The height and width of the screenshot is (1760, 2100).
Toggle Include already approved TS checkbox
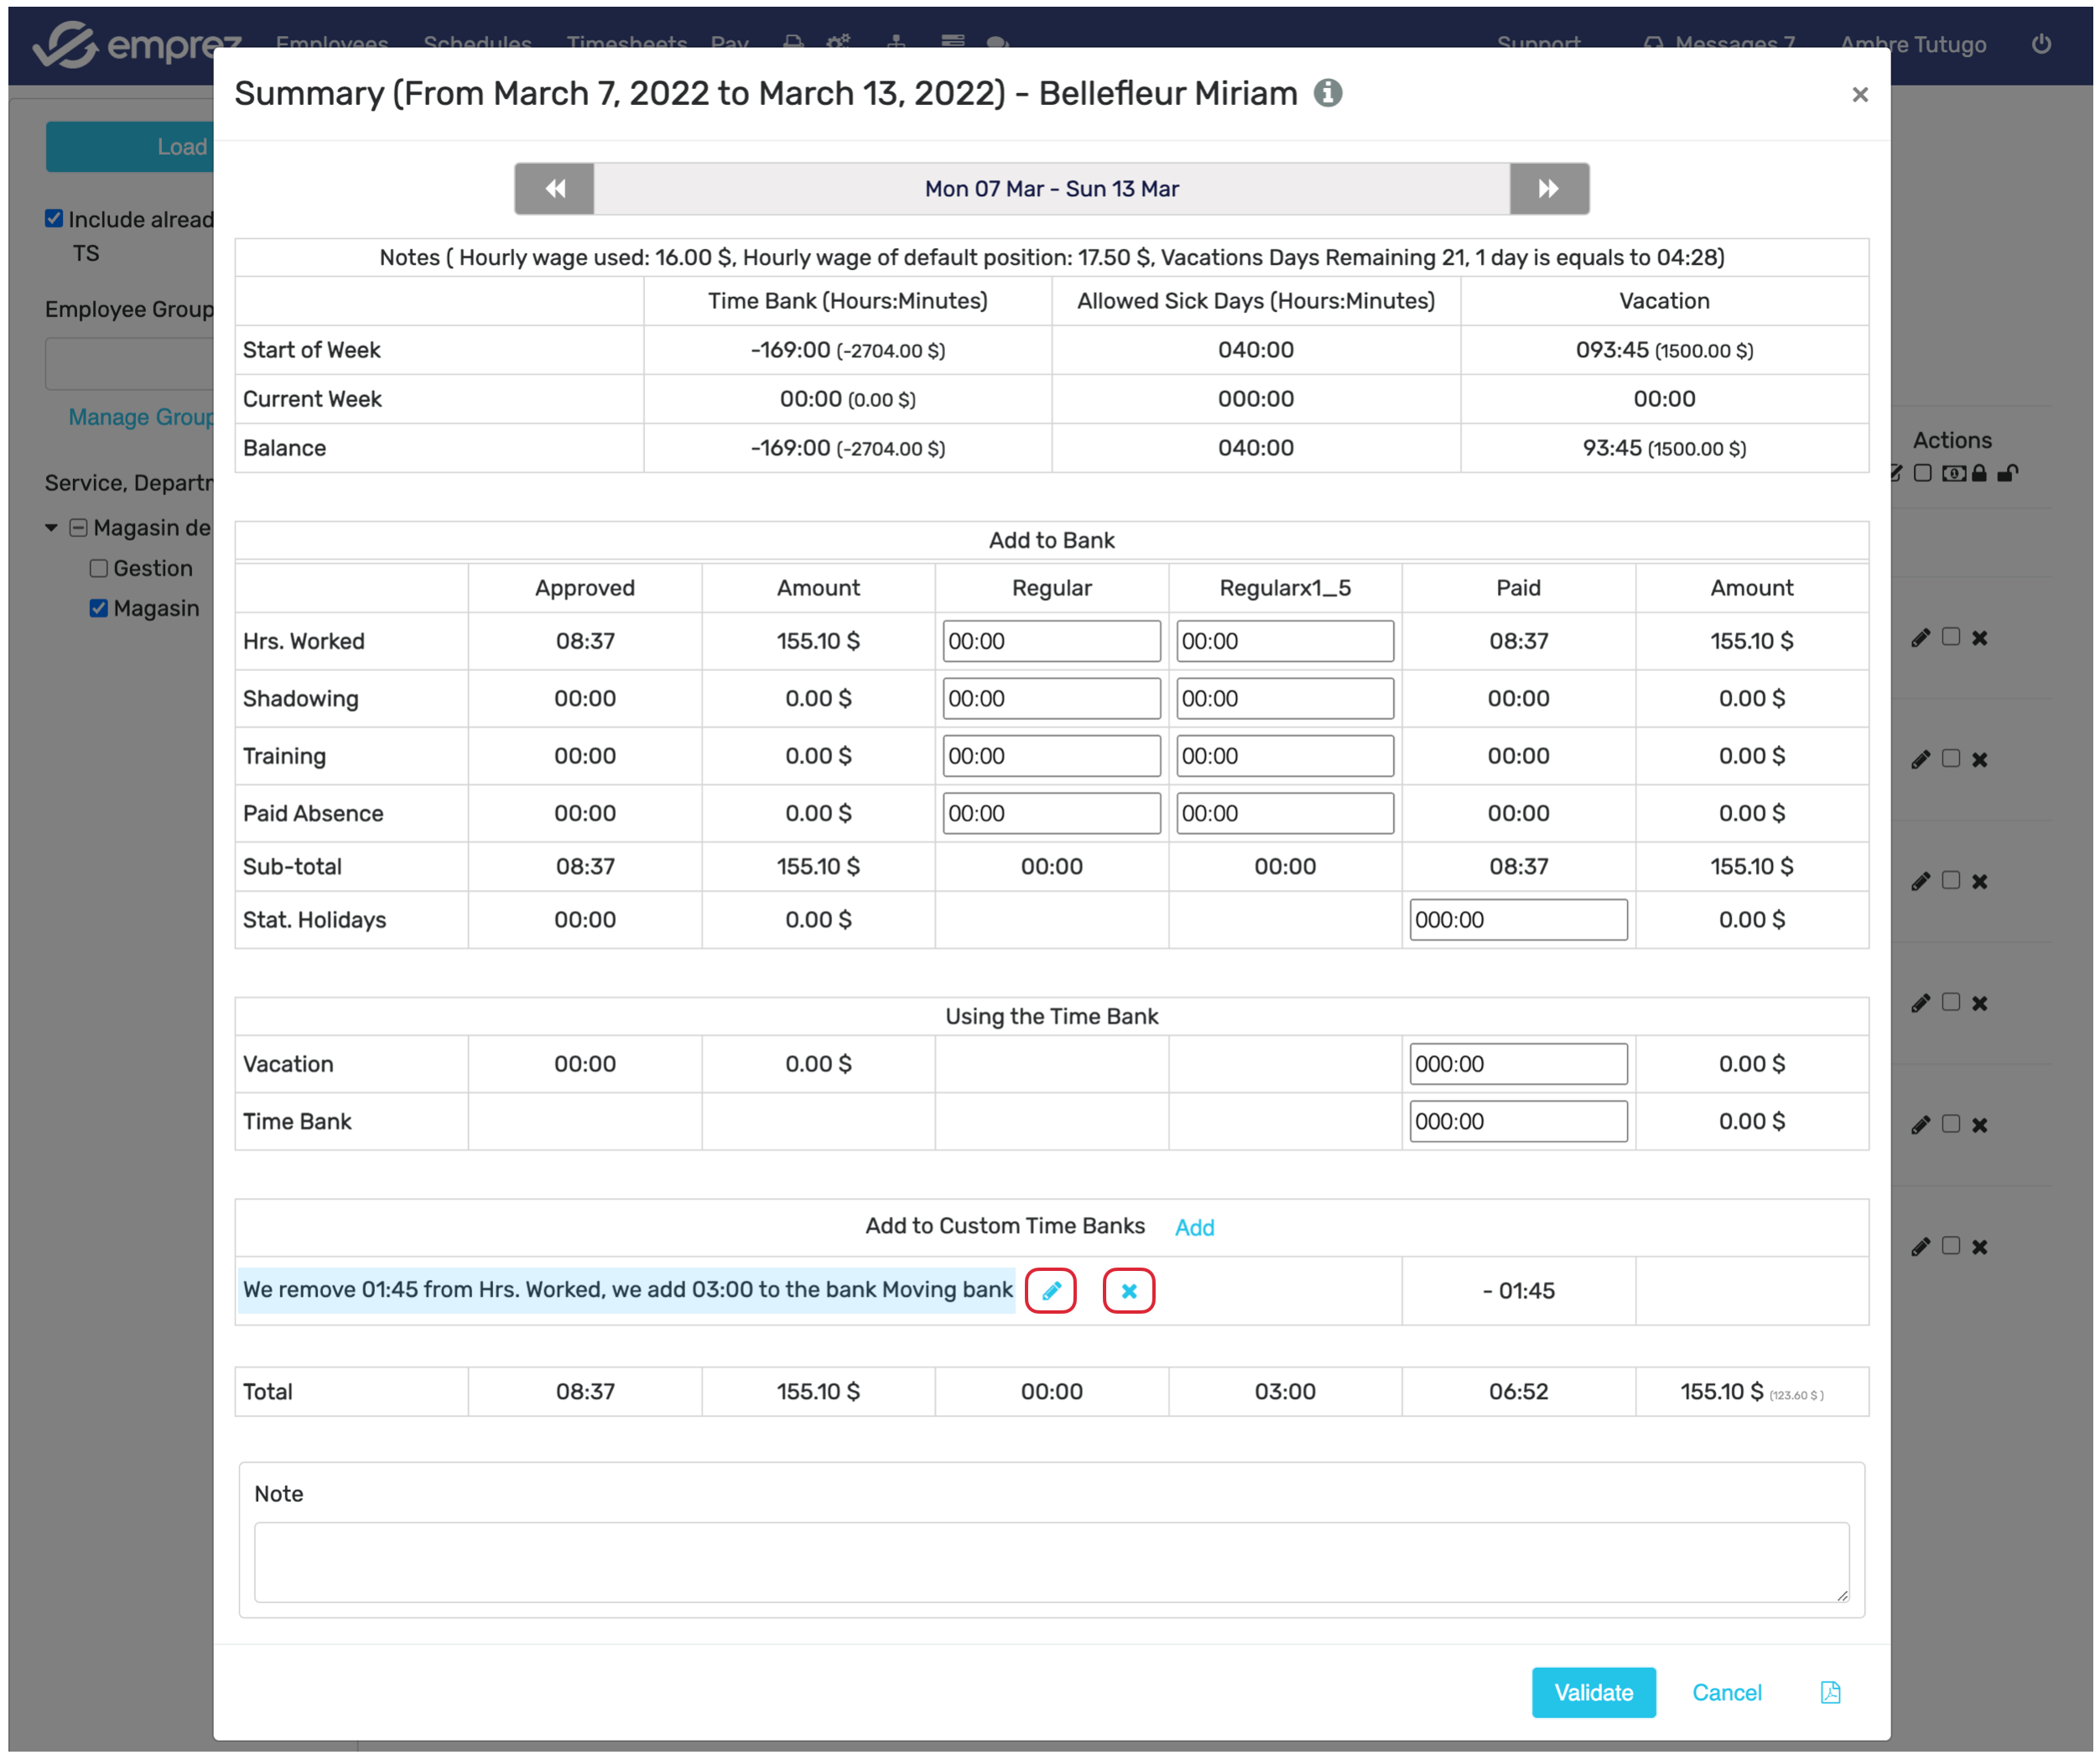click(54, 219)
